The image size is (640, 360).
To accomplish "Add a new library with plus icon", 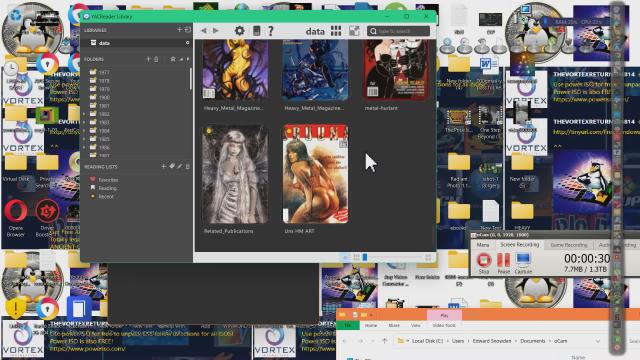I will point(179,30).
